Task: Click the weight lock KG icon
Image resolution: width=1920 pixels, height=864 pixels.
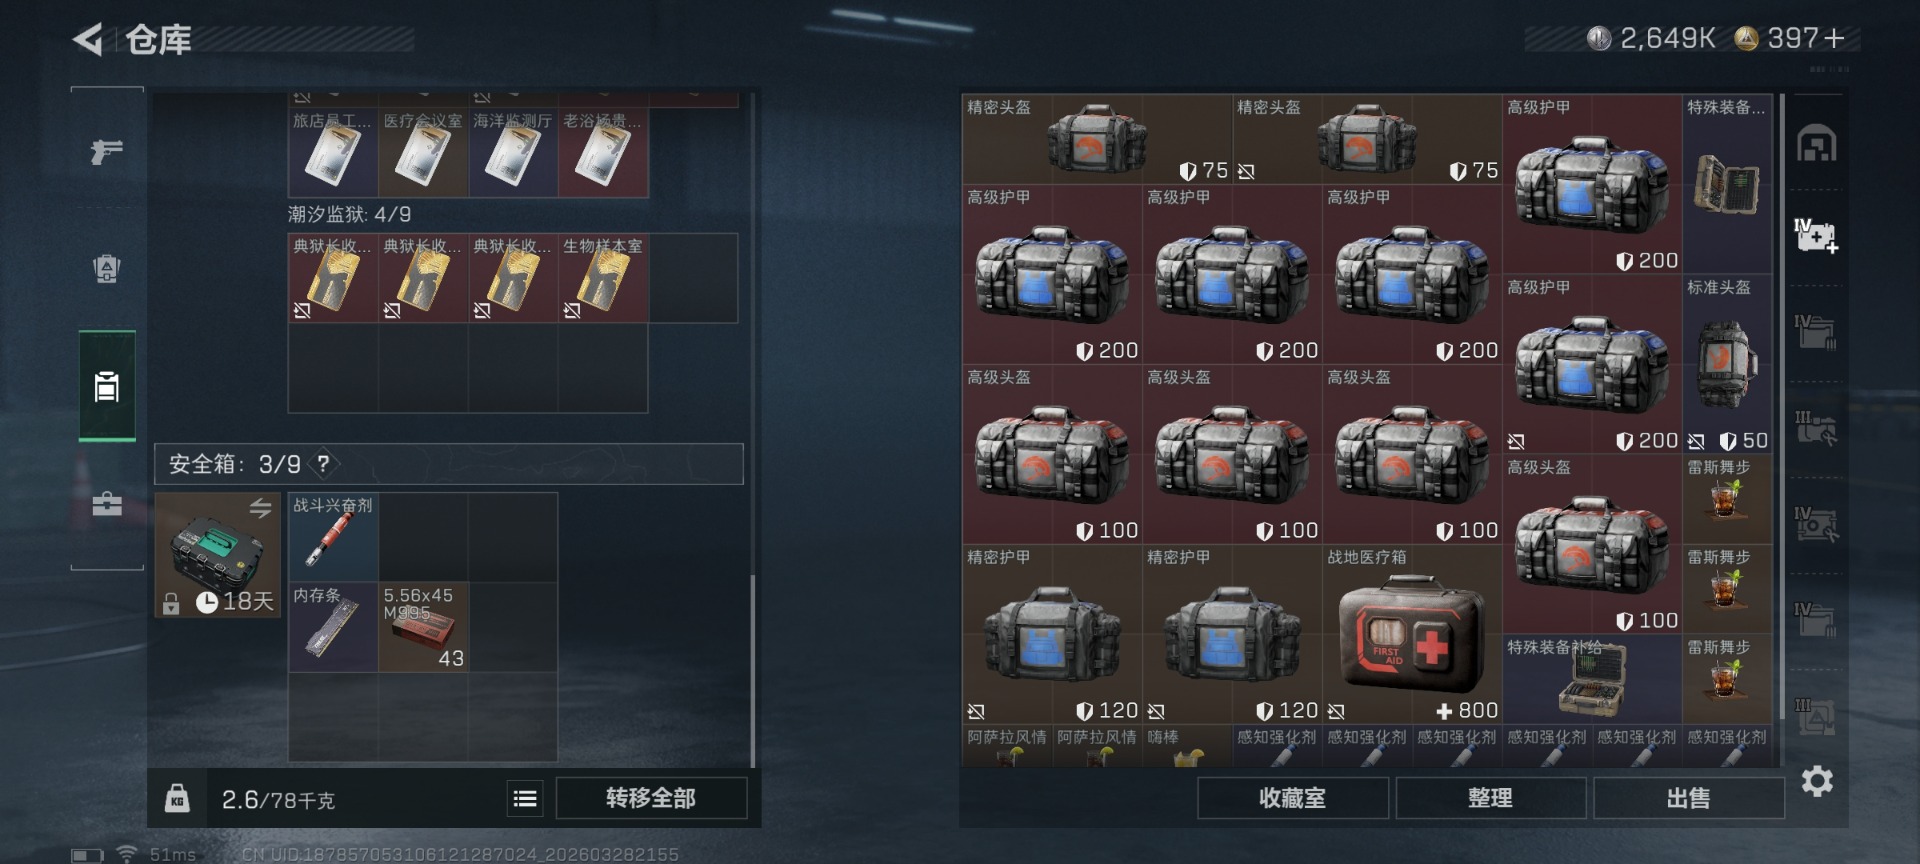Action: tap(177, 798)
